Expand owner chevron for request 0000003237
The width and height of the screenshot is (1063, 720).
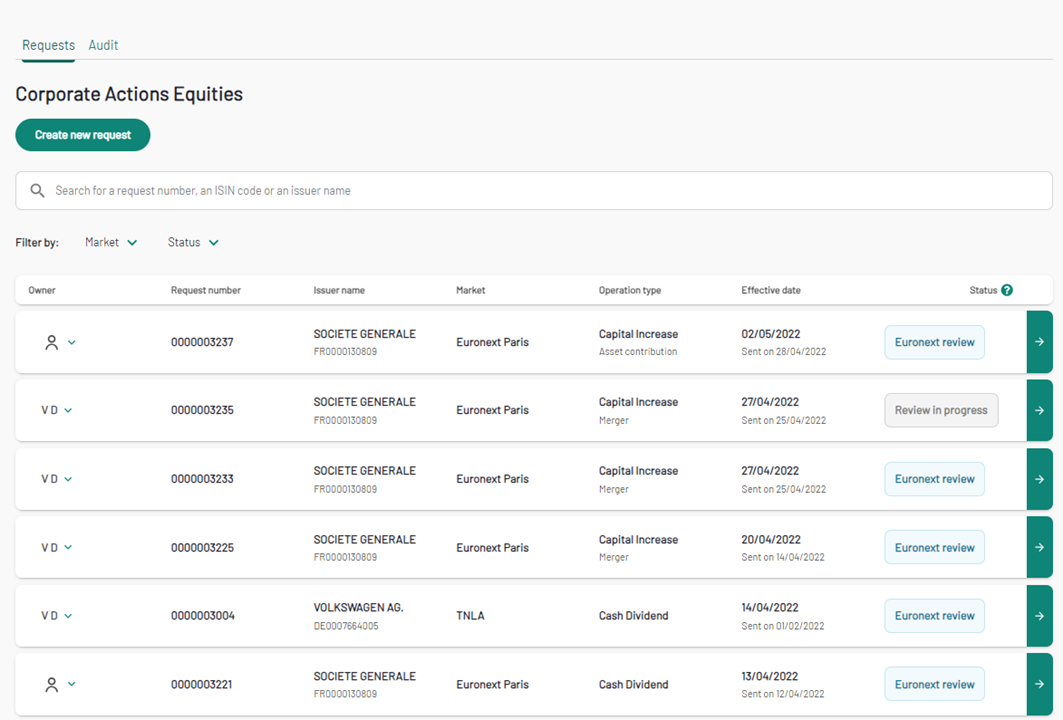[72, 342]
